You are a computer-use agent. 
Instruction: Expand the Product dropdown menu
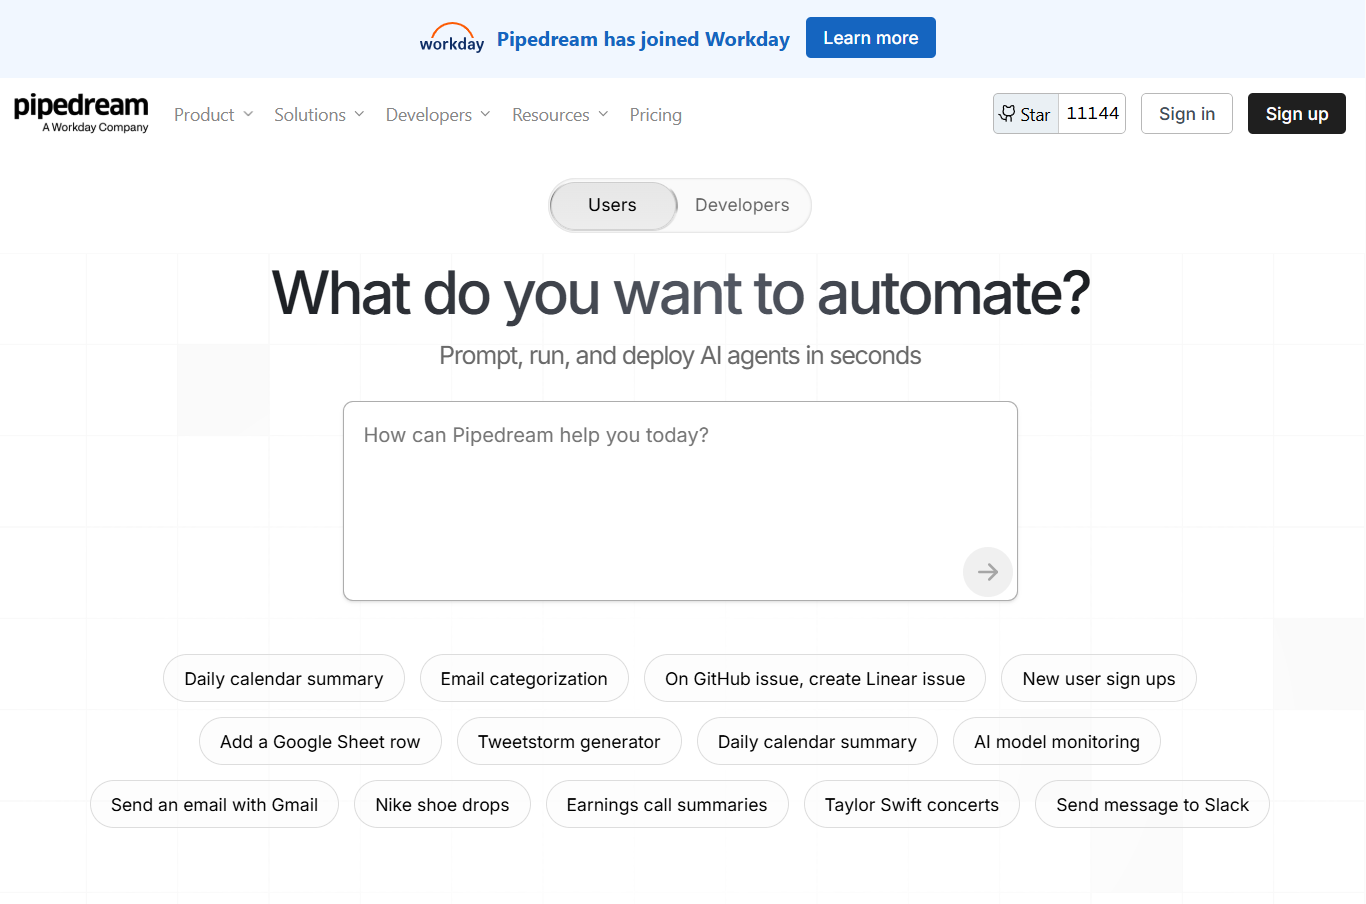point(213,115)
